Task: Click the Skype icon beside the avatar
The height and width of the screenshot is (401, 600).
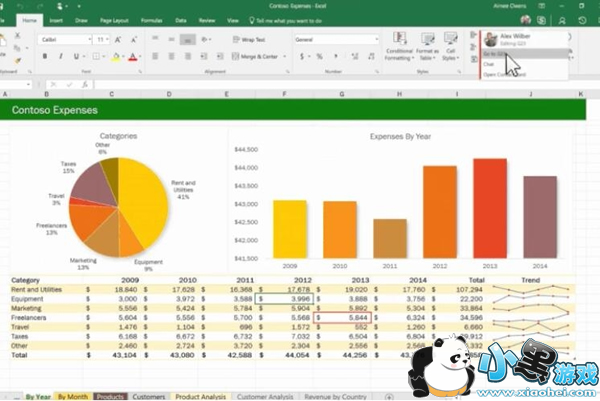Action: click(541, 20)
